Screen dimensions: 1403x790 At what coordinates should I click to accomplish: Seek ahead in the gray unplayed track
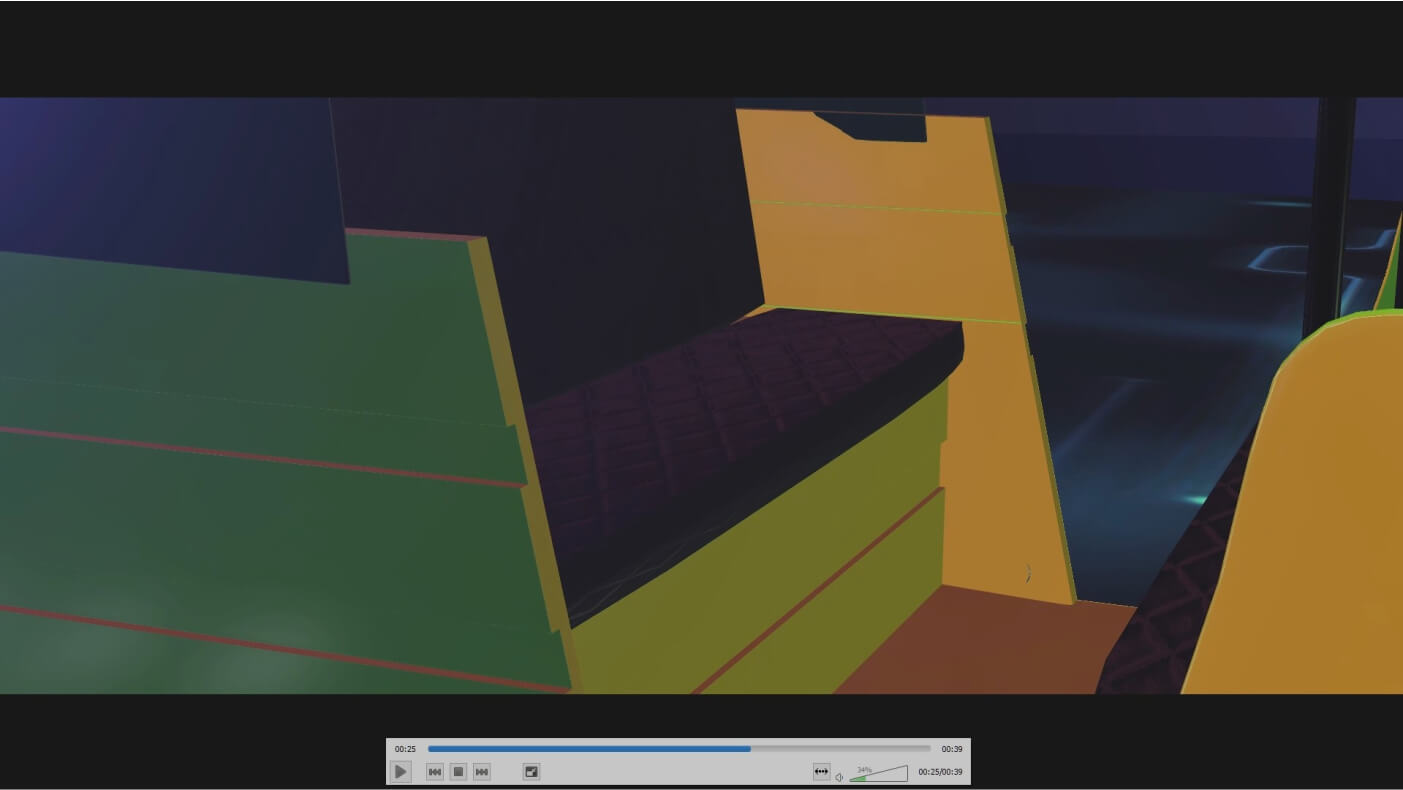click(840, 749)
